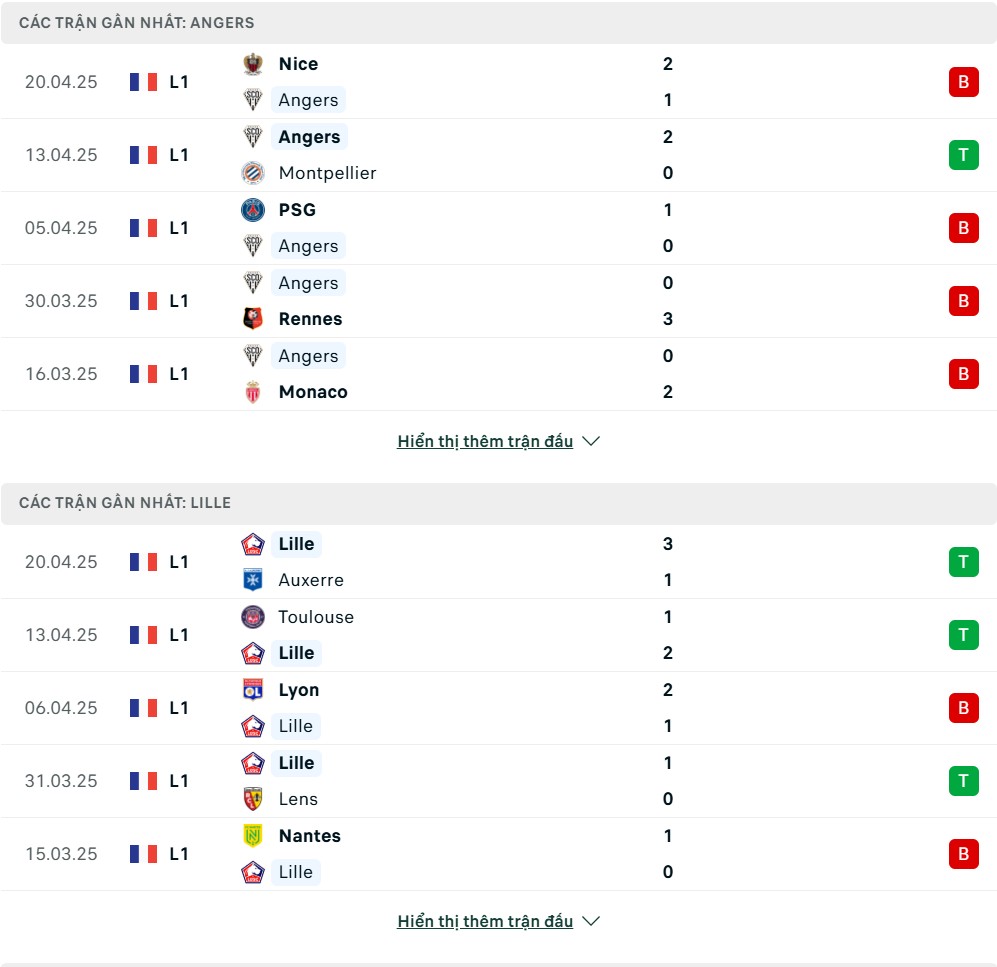Click the Lens club crest
This screenshot has width=997, height=967.
pyautogui.click(x=252, y=799)
